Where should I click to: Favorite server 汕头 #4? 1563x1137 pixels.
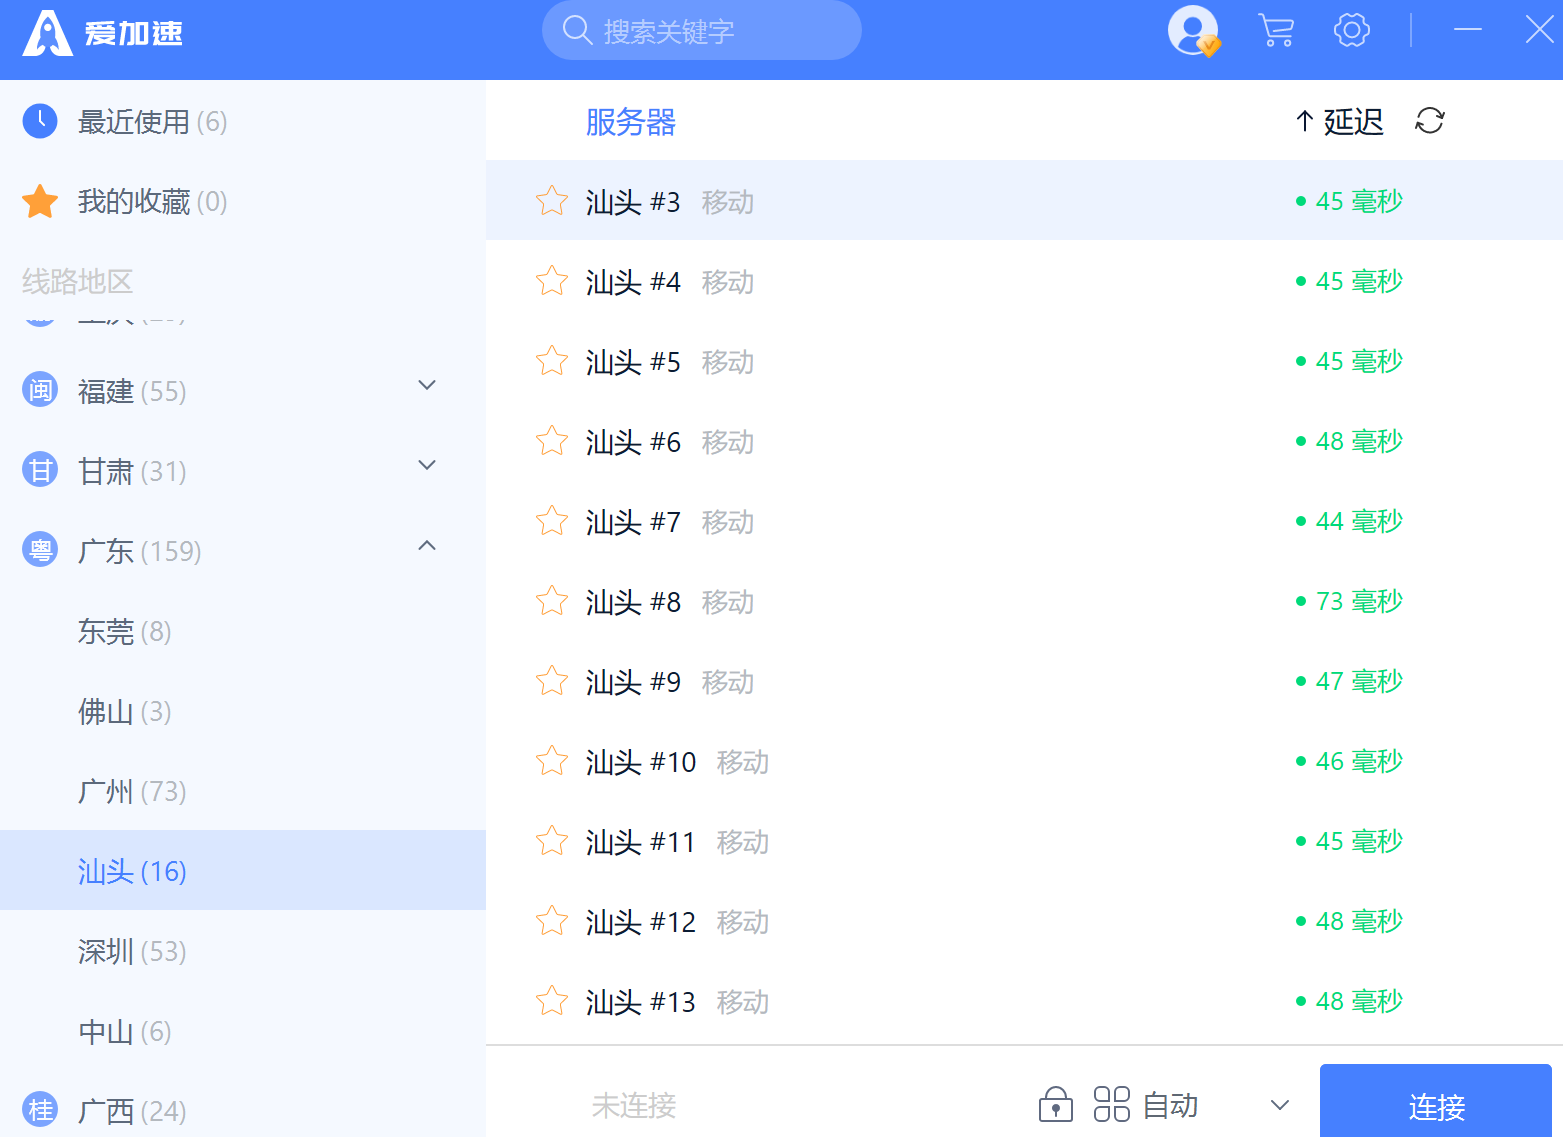click(x=552, y=281)
